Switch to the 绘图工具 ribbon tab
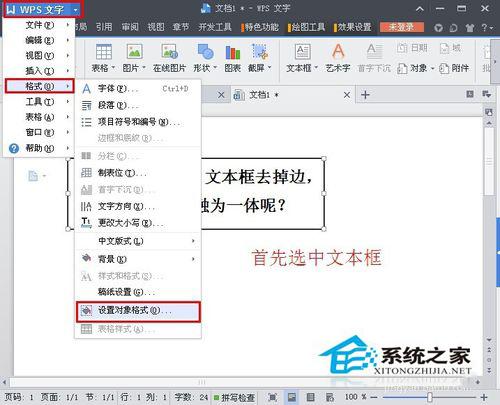The image size is (500, 405). point(307,27)
